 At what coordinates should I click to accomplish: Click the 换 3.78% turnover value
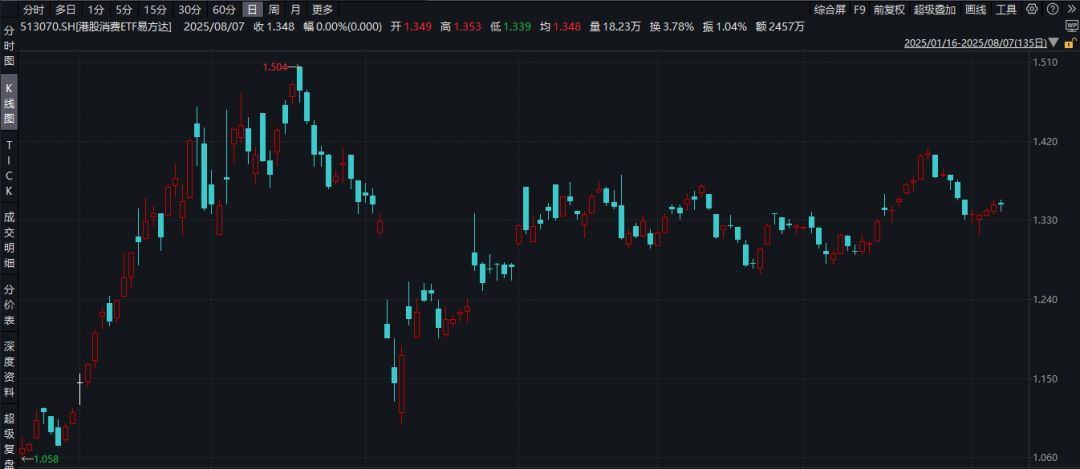[x=671, y=27]
